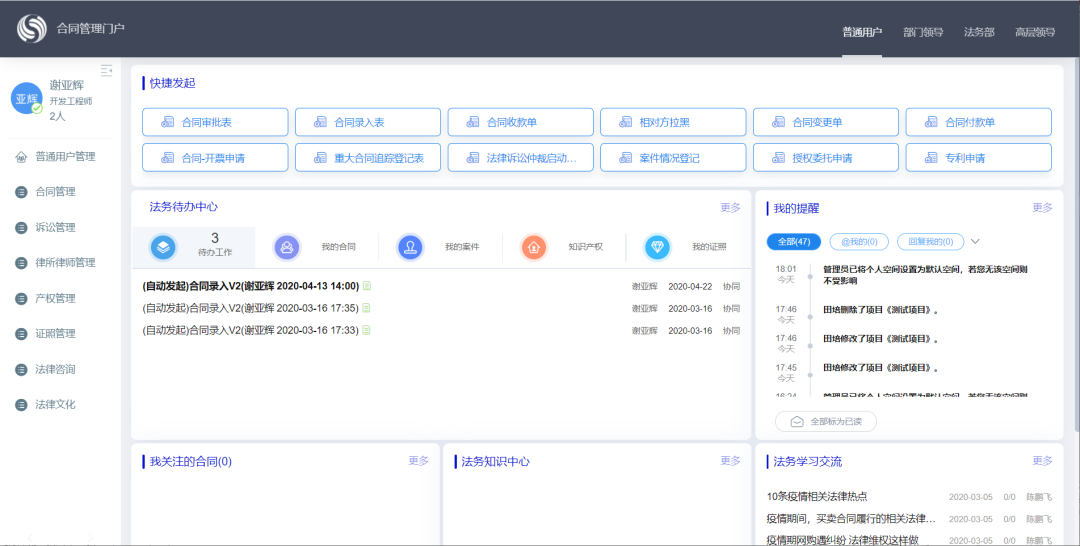Screen dimensions: 1080x546
Task: Start a 合同审批表 quick launch
Action: tap(215, 122)
